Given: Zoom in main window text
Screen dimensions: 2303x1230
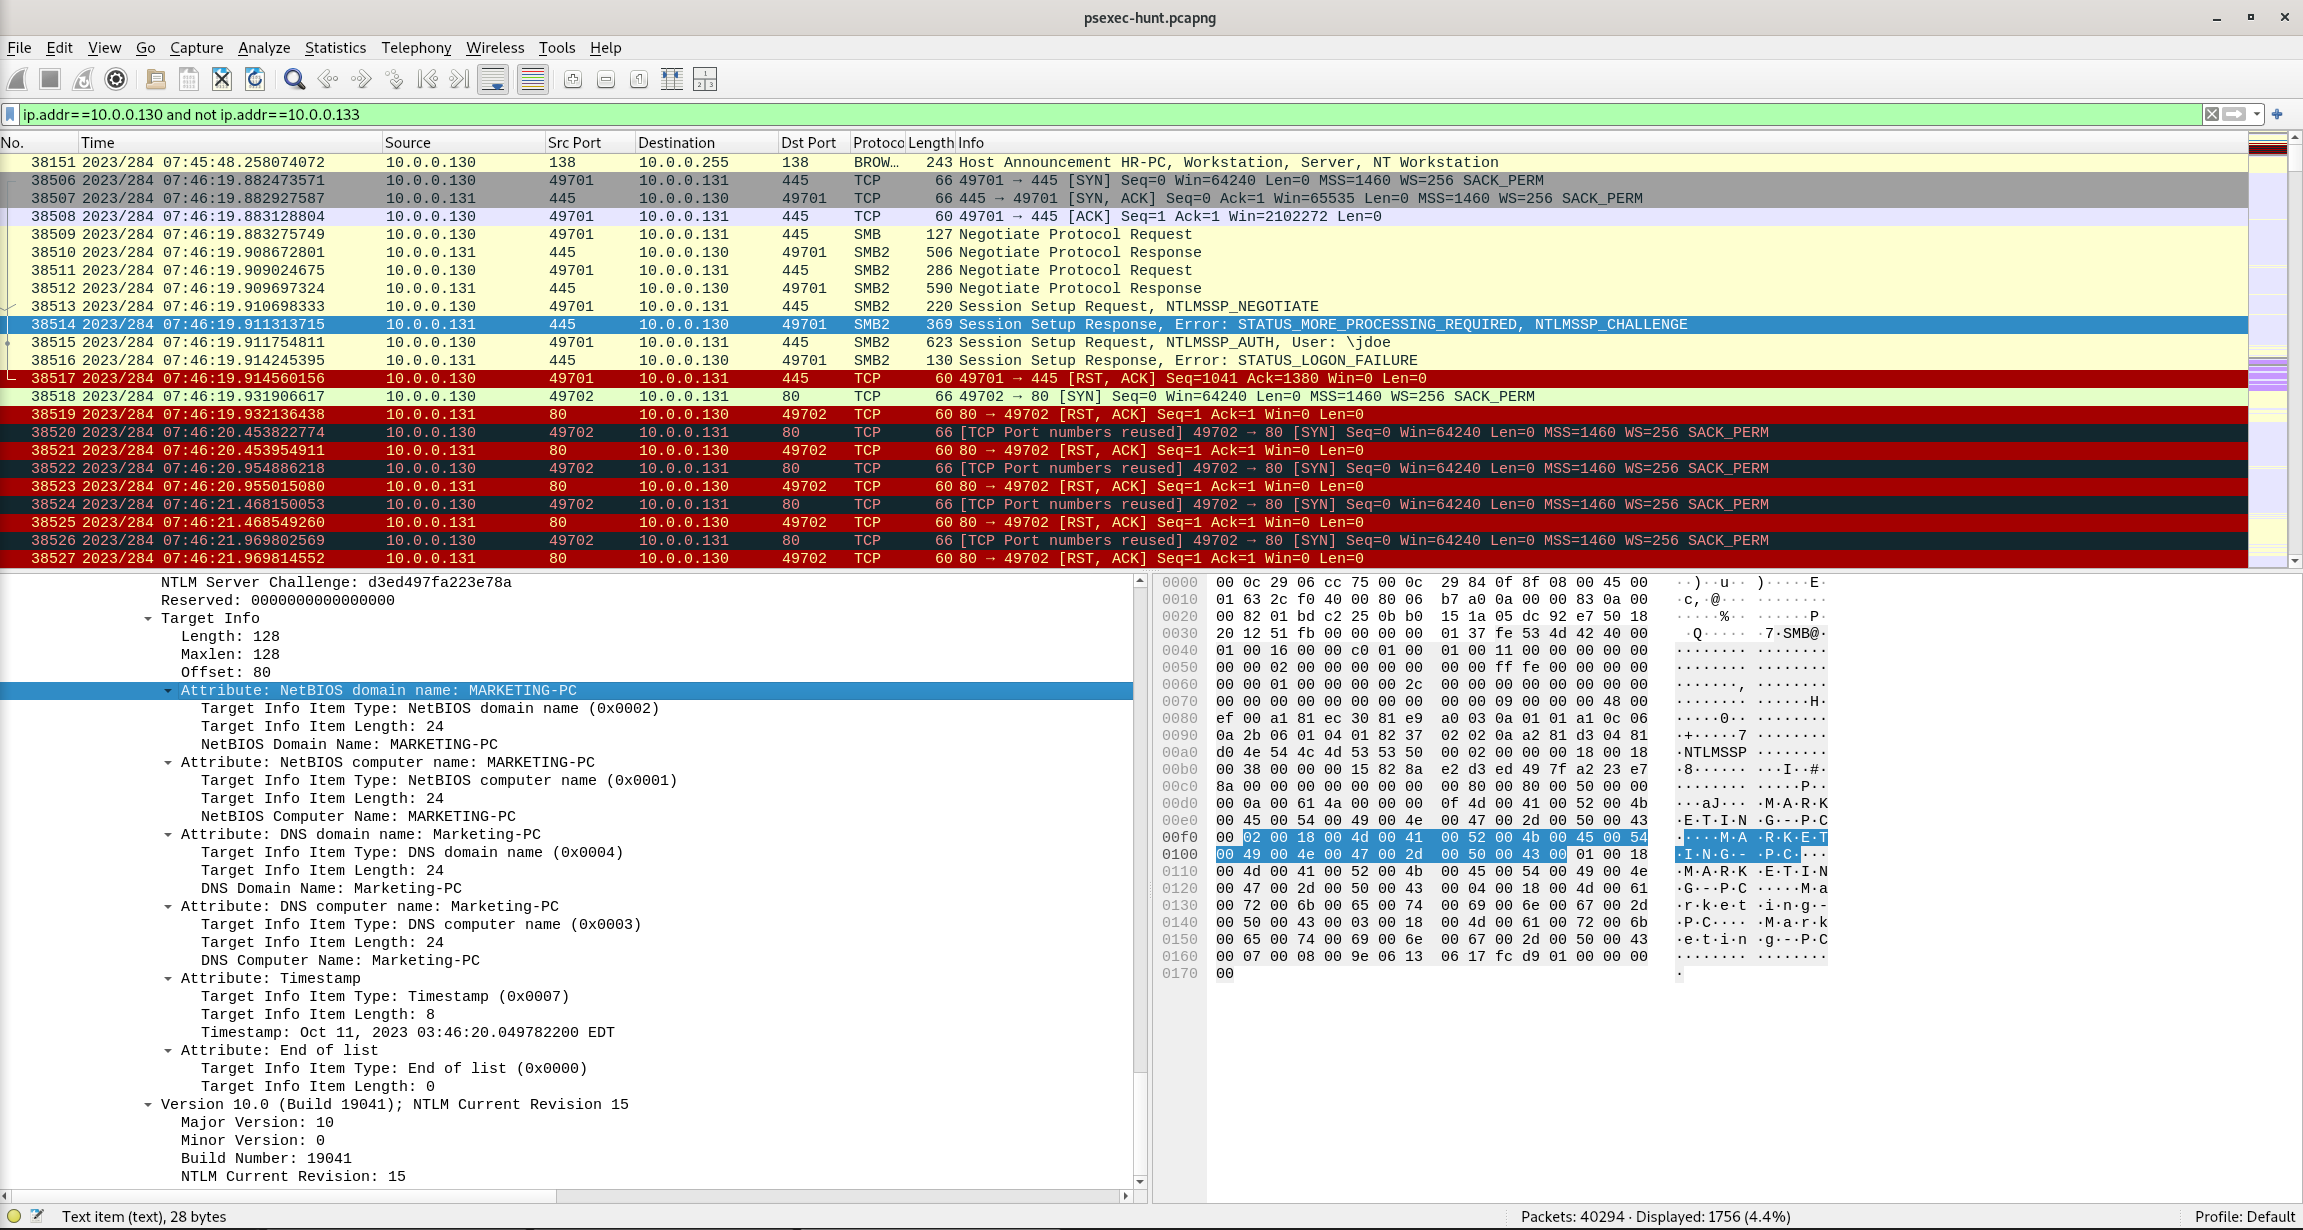Looking at the screenshot, I should click(x=573, y=80).
